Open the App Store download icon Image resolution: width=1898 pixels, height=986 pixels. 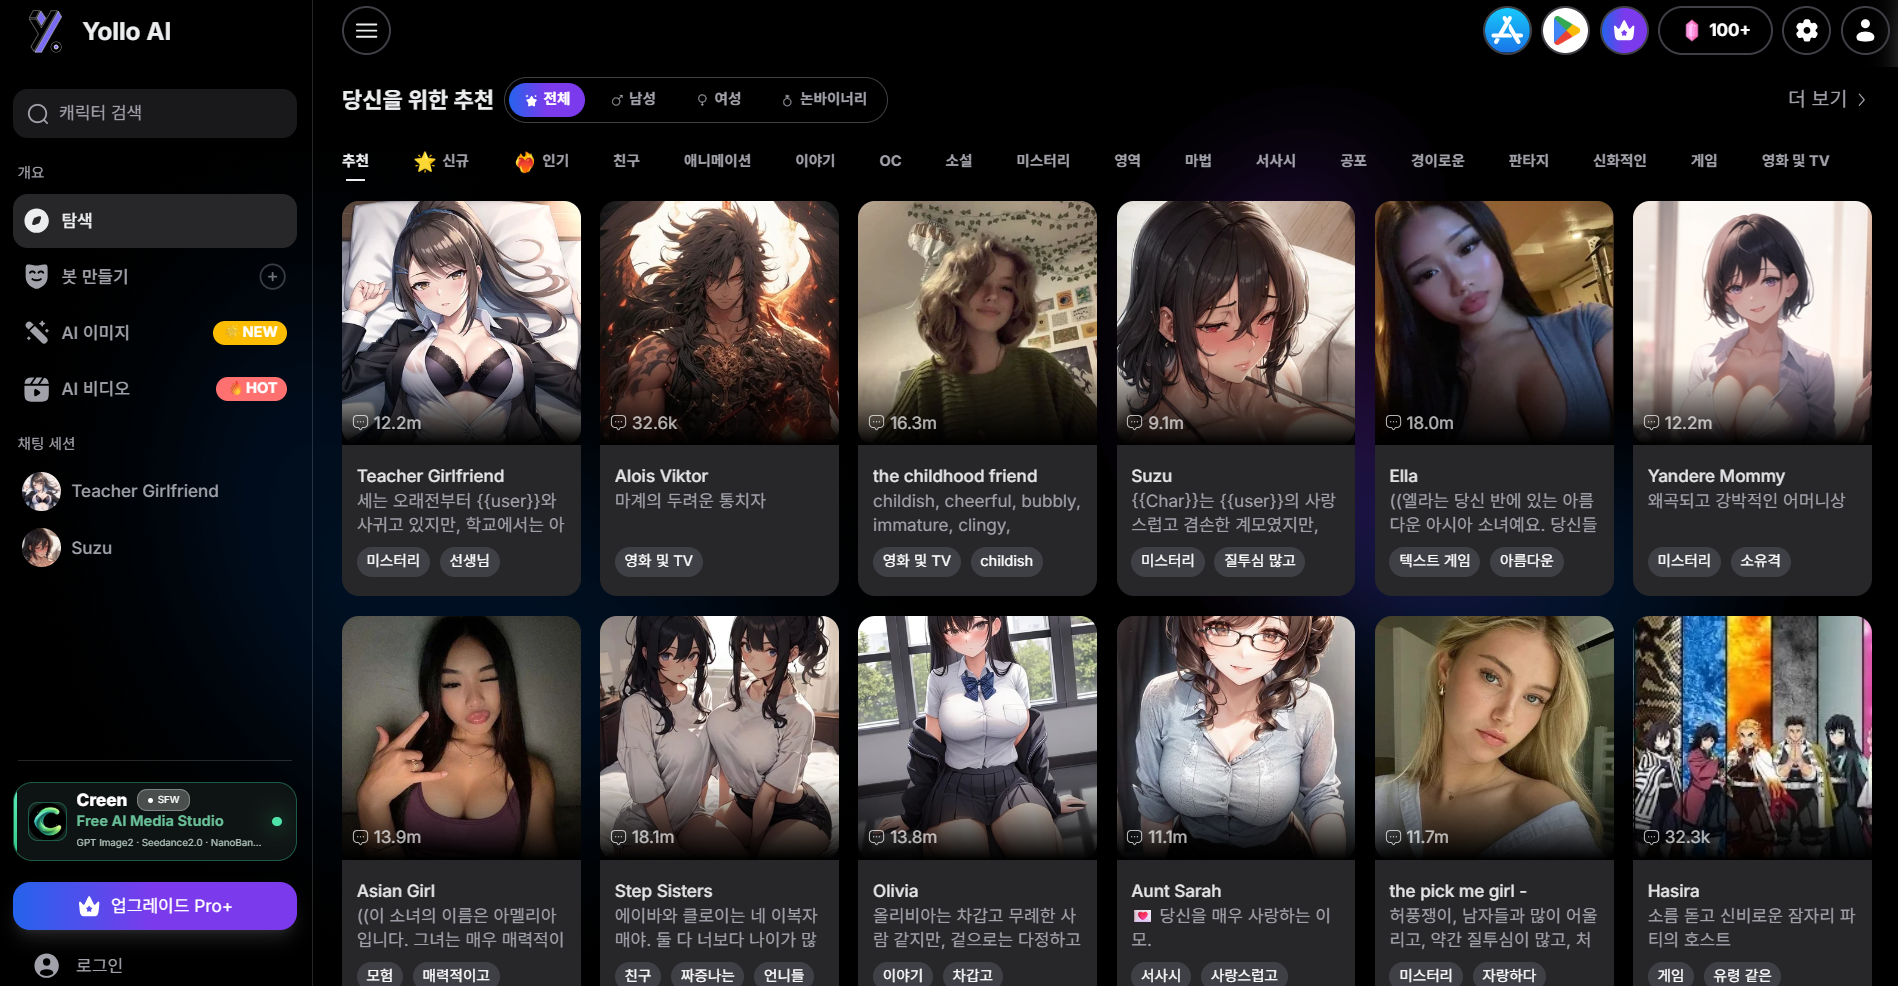pos(1507,31)
